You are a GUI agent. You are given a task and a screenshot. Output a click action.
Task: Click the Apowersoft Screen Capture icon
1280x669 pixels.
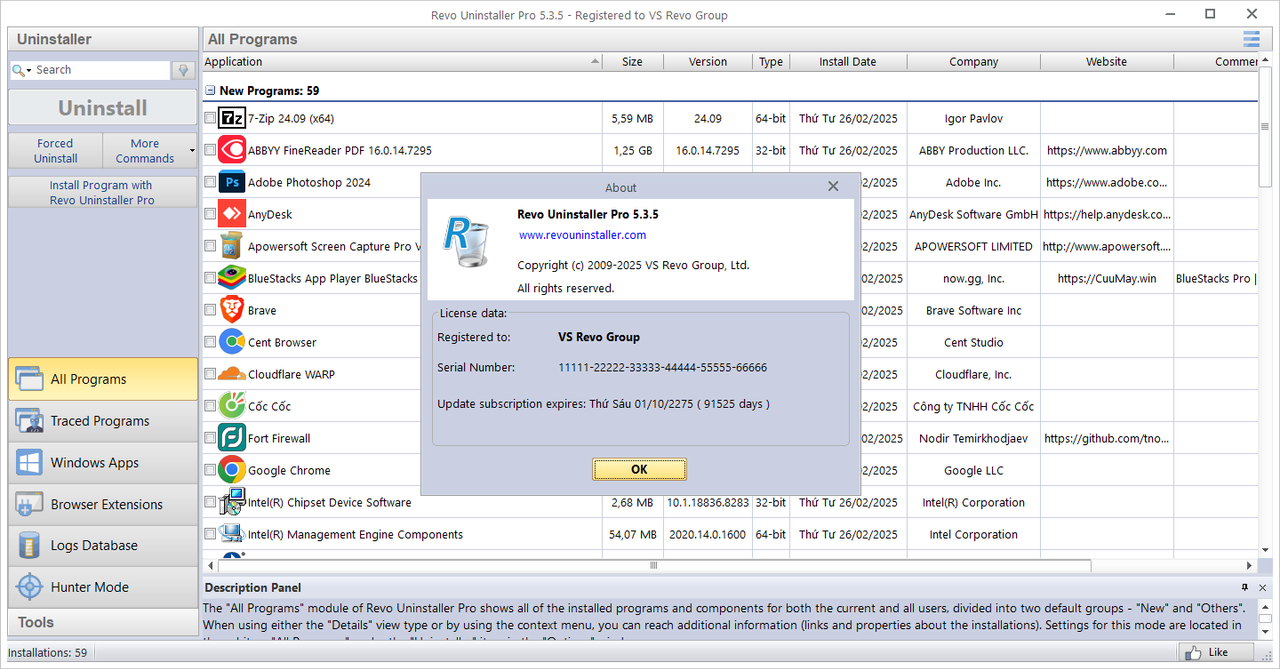[231, 246]
